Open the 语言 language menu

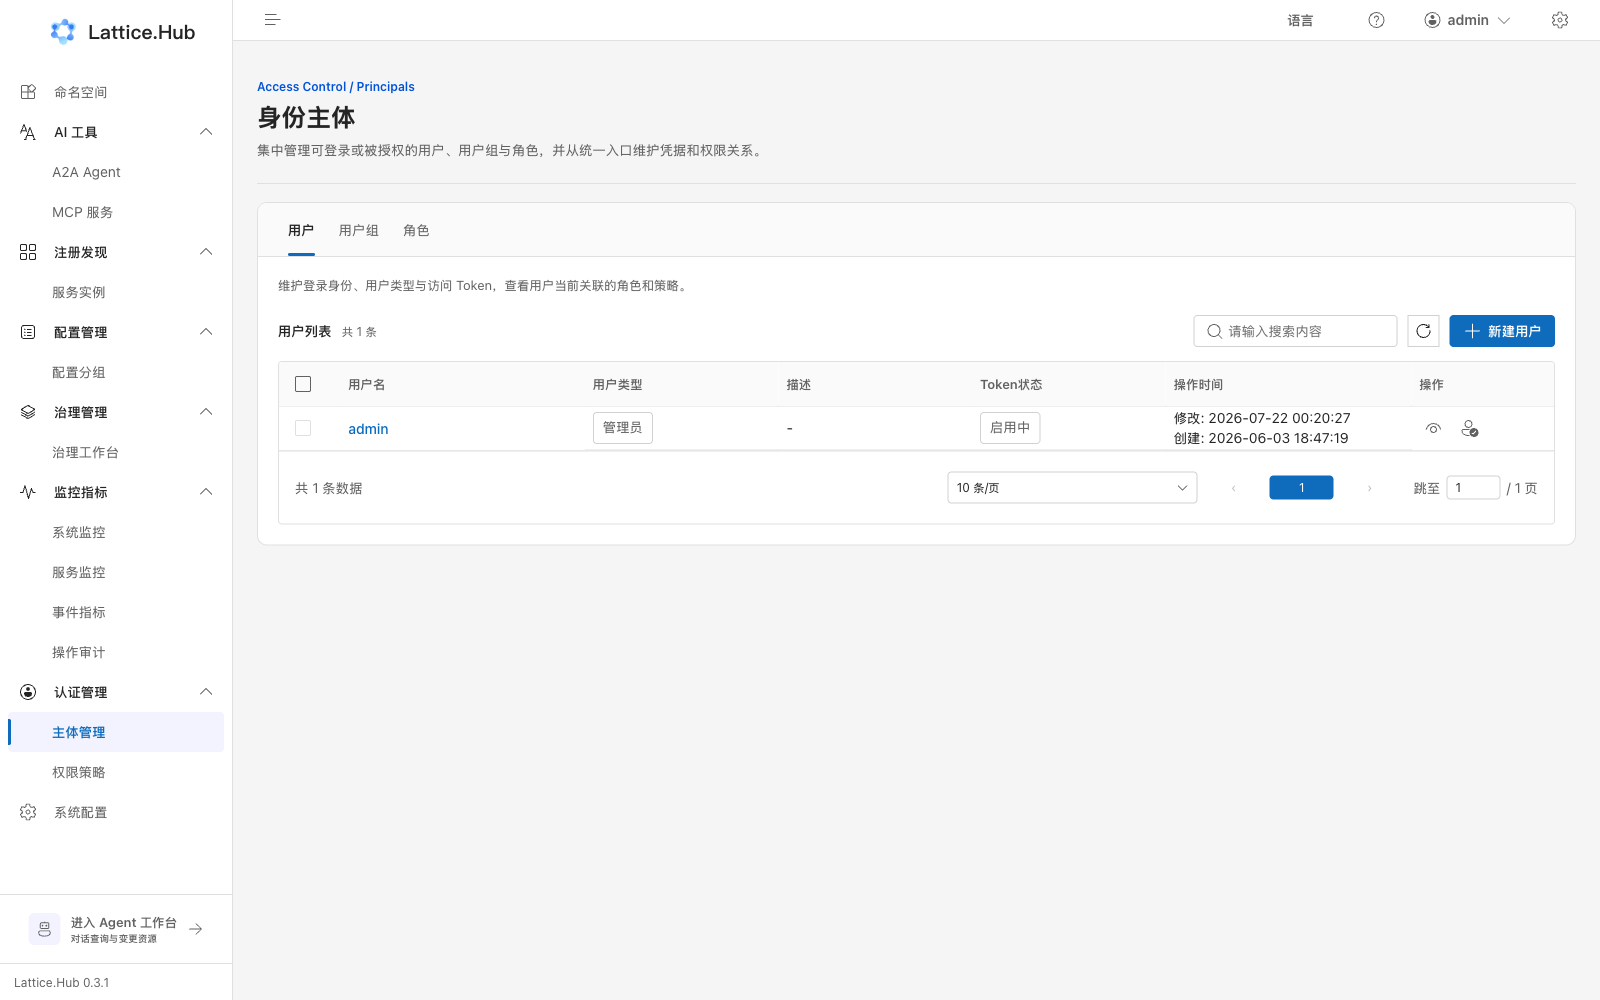point(1300,20)
